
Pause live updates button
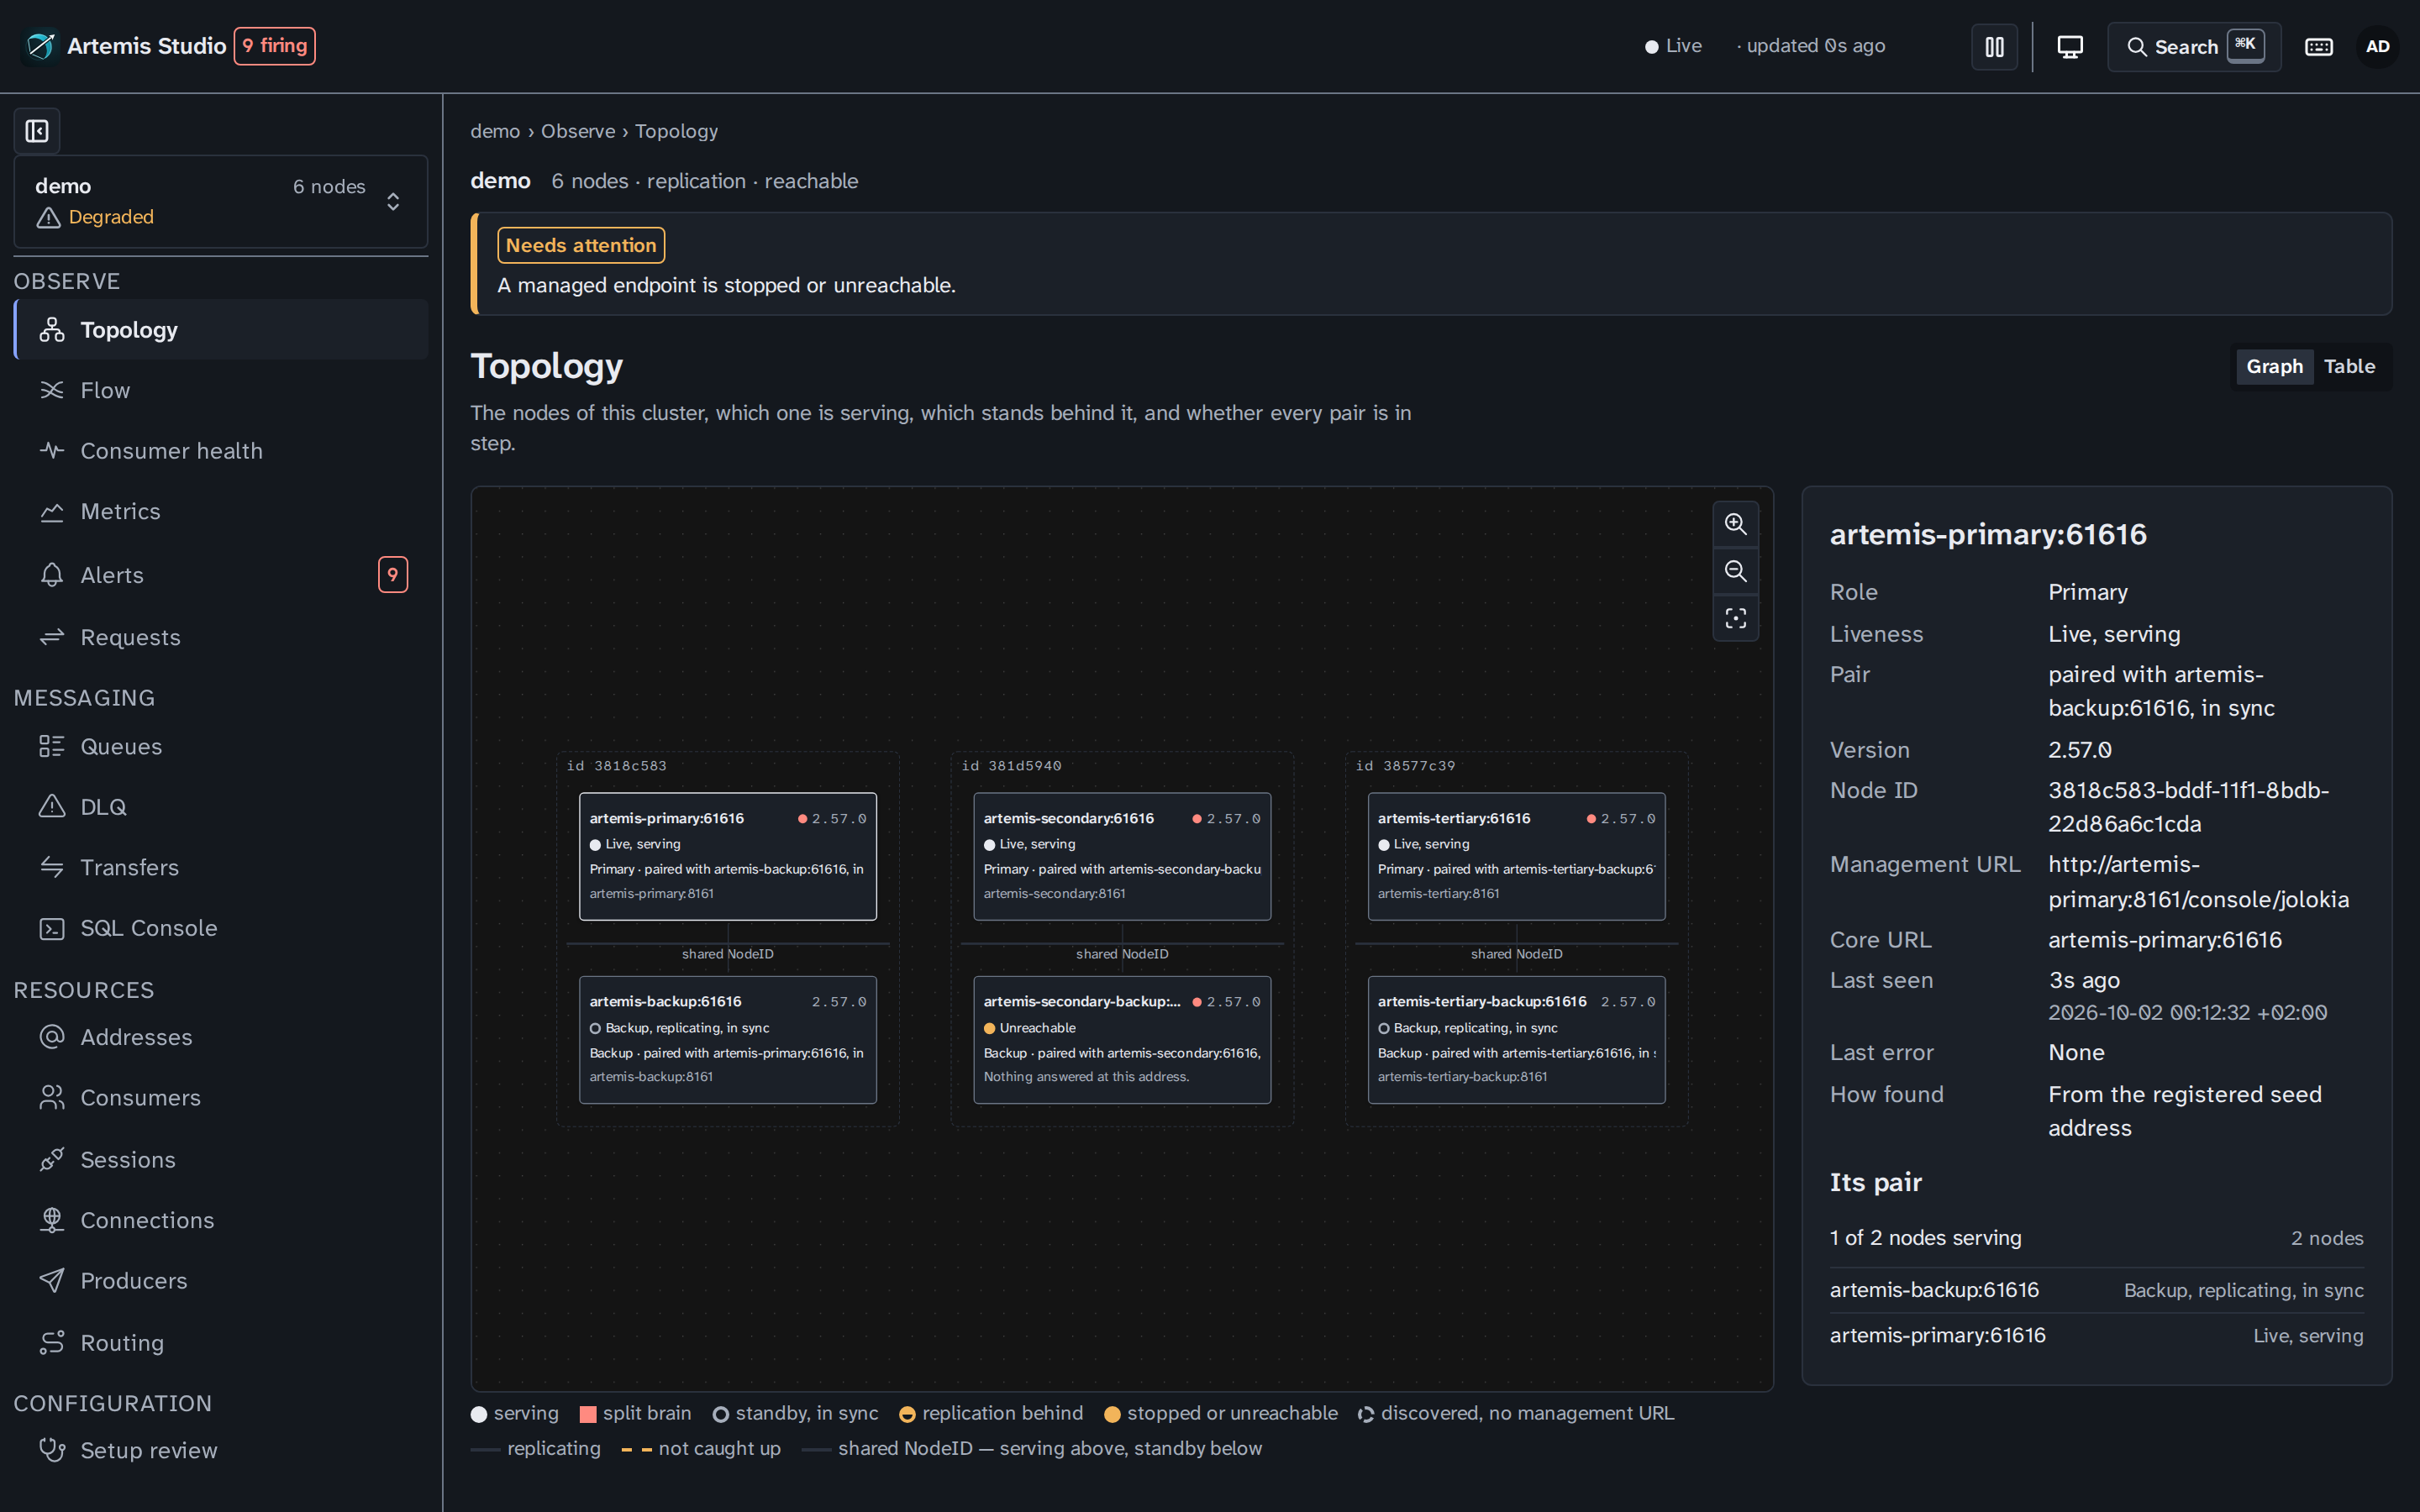[1994, 46]
